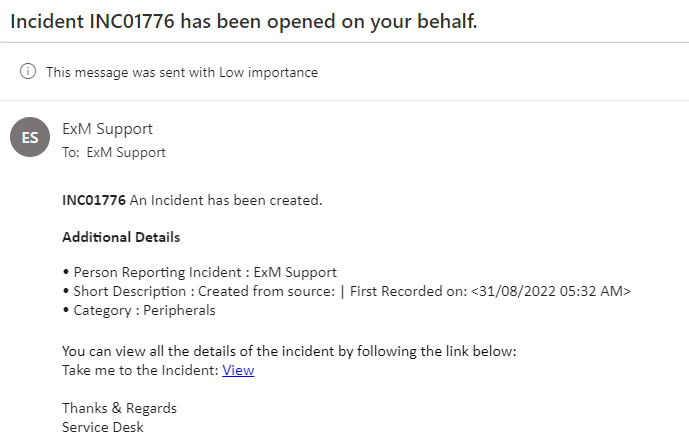Viewport: 689px width, 446px height.
Task: Click the 'You can view all the details' sentence
Action: coord(289,352)
